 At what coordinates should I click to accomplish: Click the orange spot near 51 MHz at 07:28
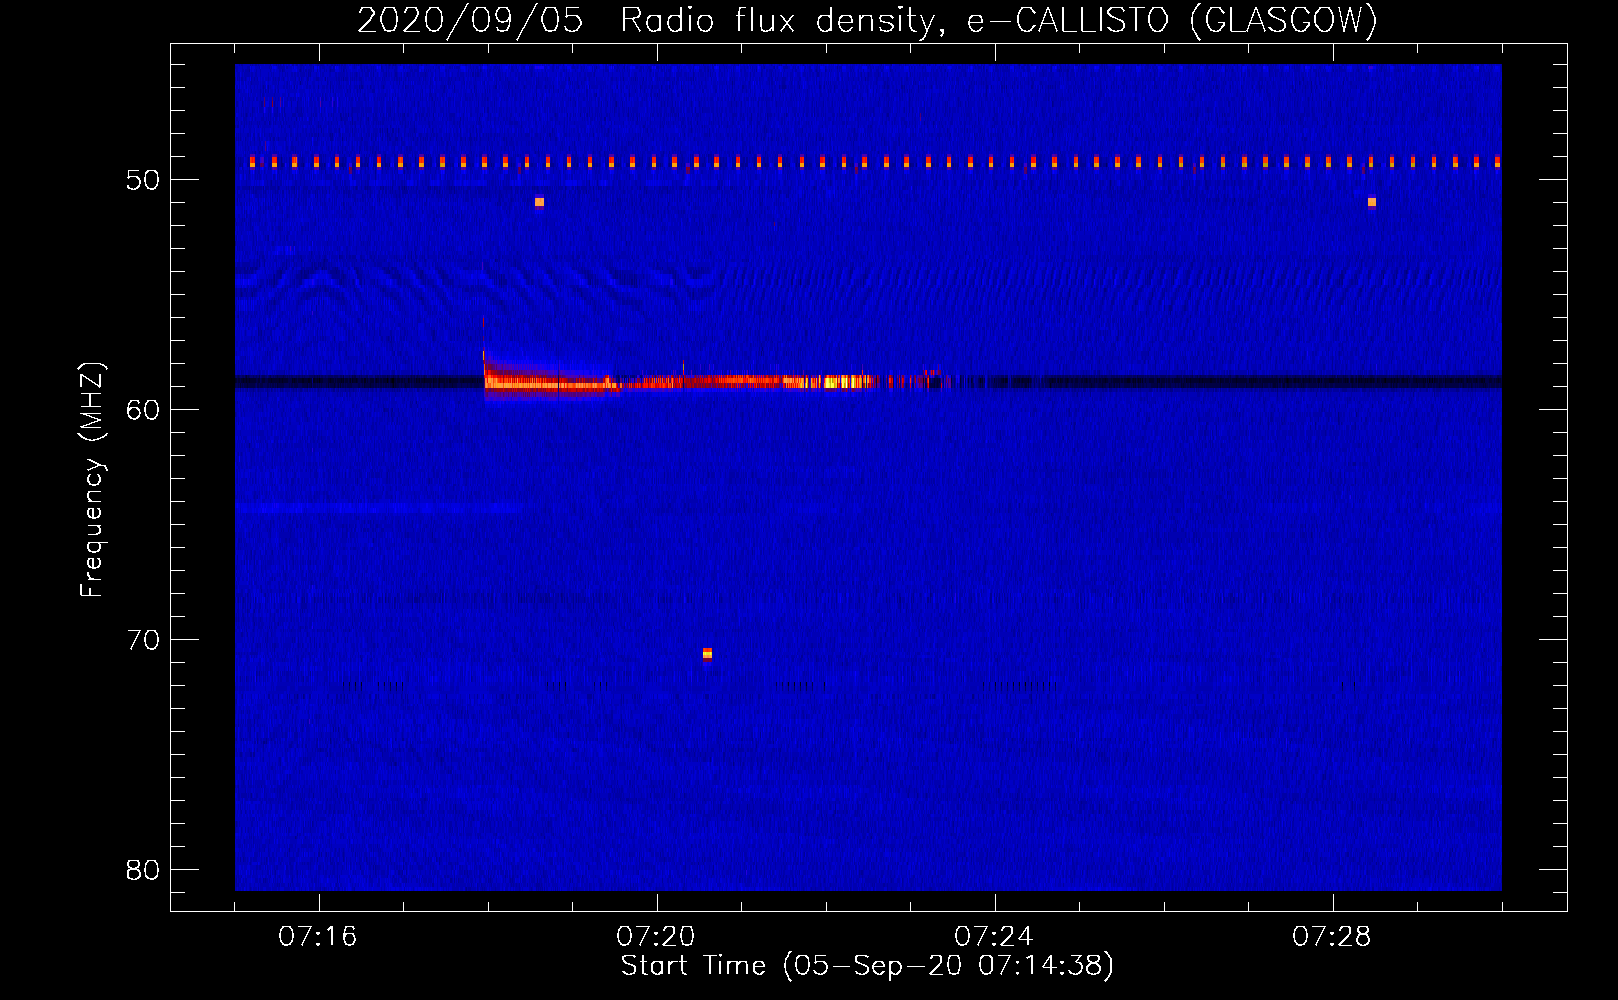[x=1372, y=202]
